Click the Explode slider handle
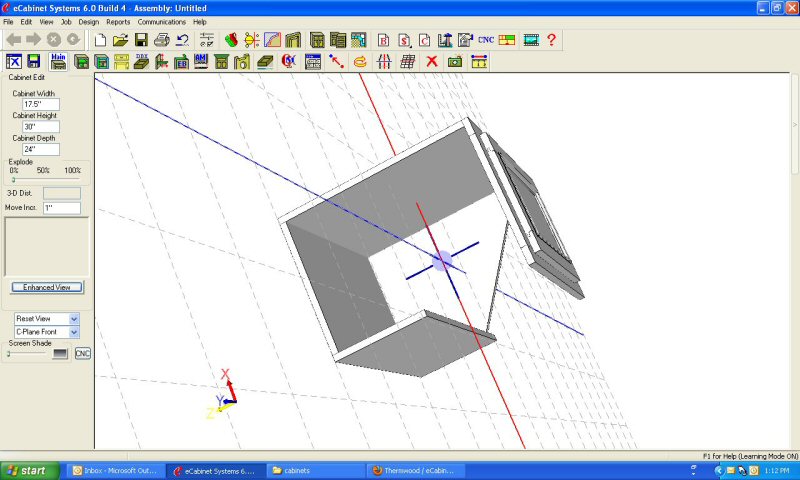The image size is (800, 480). [x=13, y=180]
